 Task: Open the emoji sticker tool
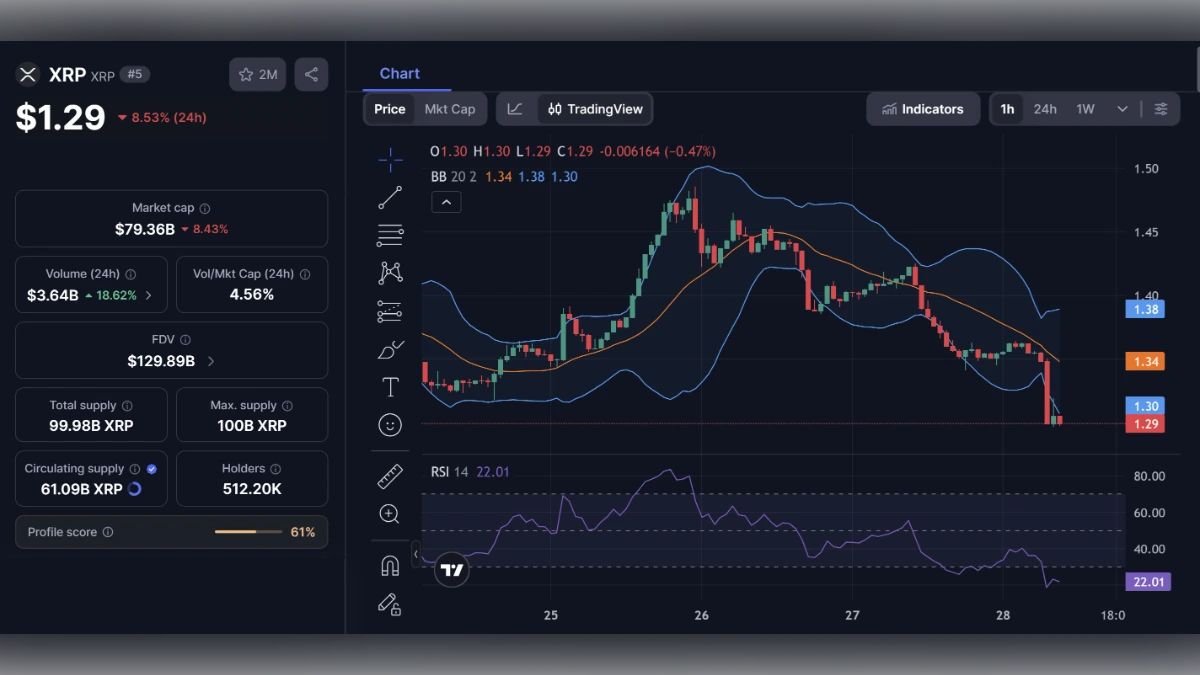(390, 424)
